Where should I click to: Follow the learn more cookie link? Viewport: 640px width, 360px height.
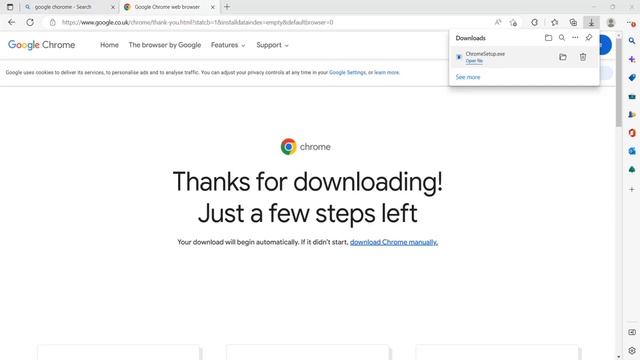click(387, 73)
